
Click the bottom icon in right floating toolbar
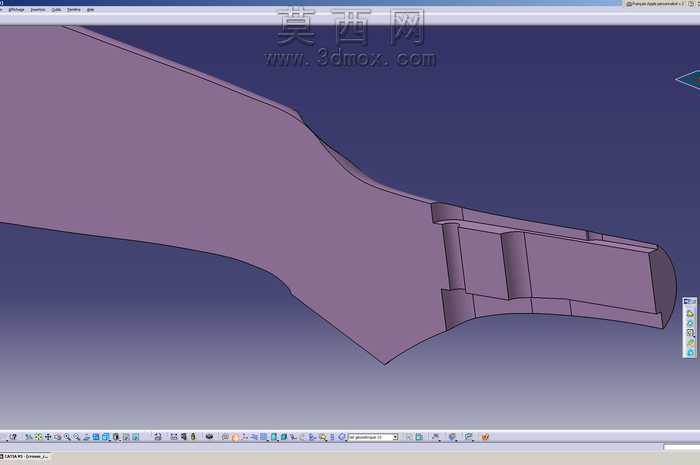690,353
